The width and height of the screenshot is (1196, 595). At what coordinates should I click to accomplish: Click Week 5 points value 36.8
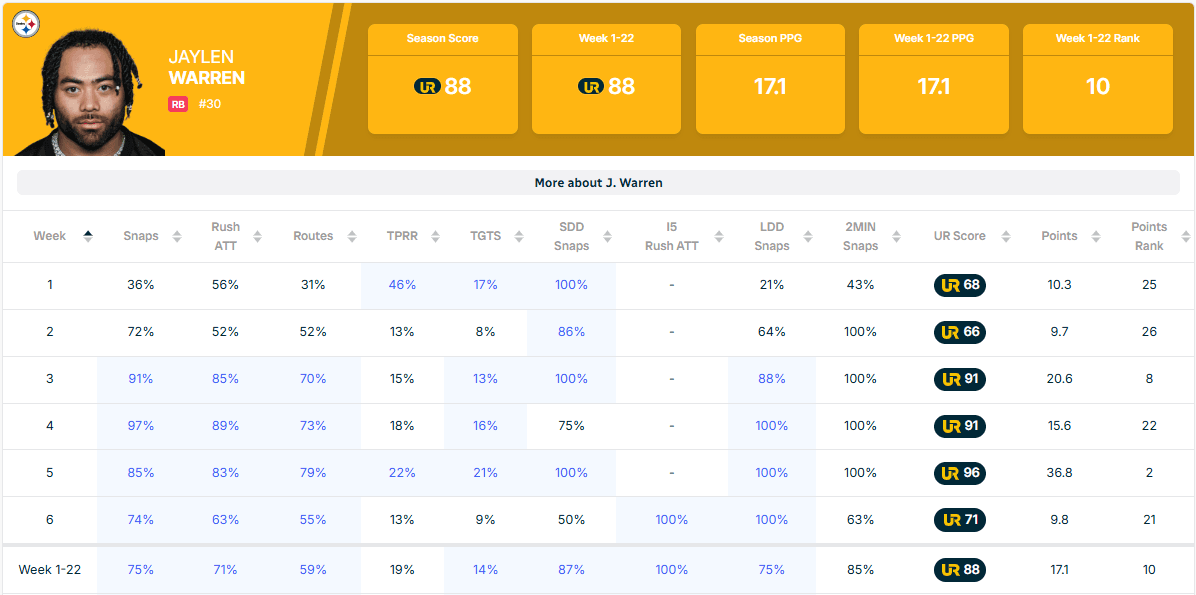point(1059,473)
